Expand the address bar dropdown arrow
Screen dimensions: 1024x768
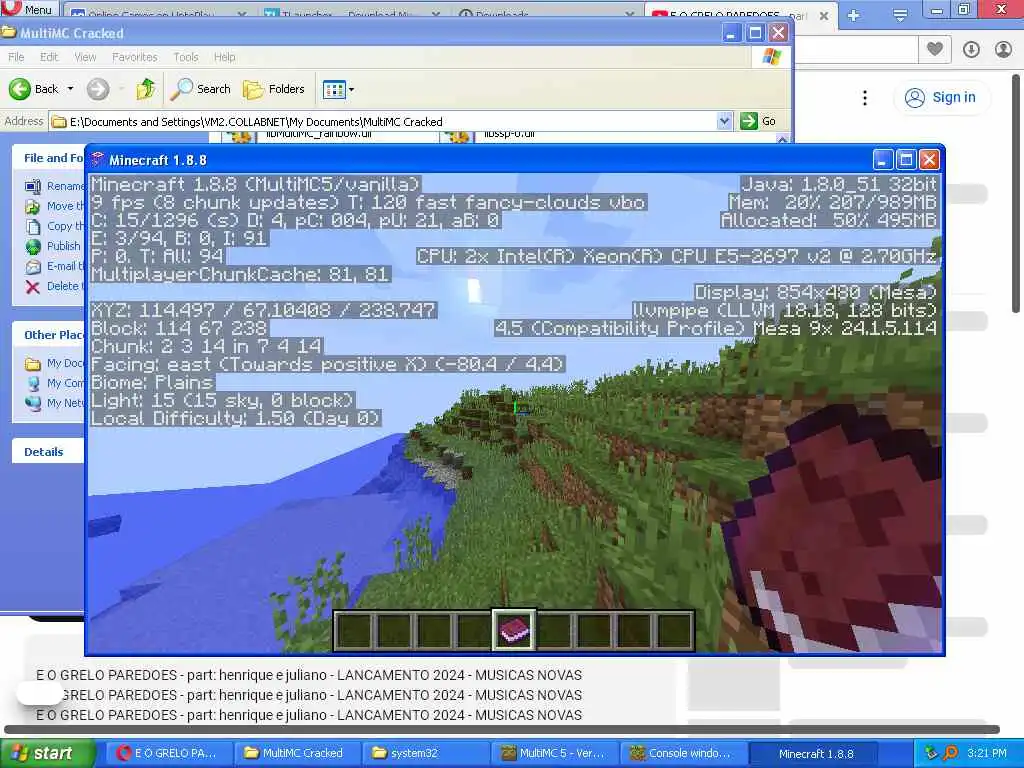tap(724, 121)
